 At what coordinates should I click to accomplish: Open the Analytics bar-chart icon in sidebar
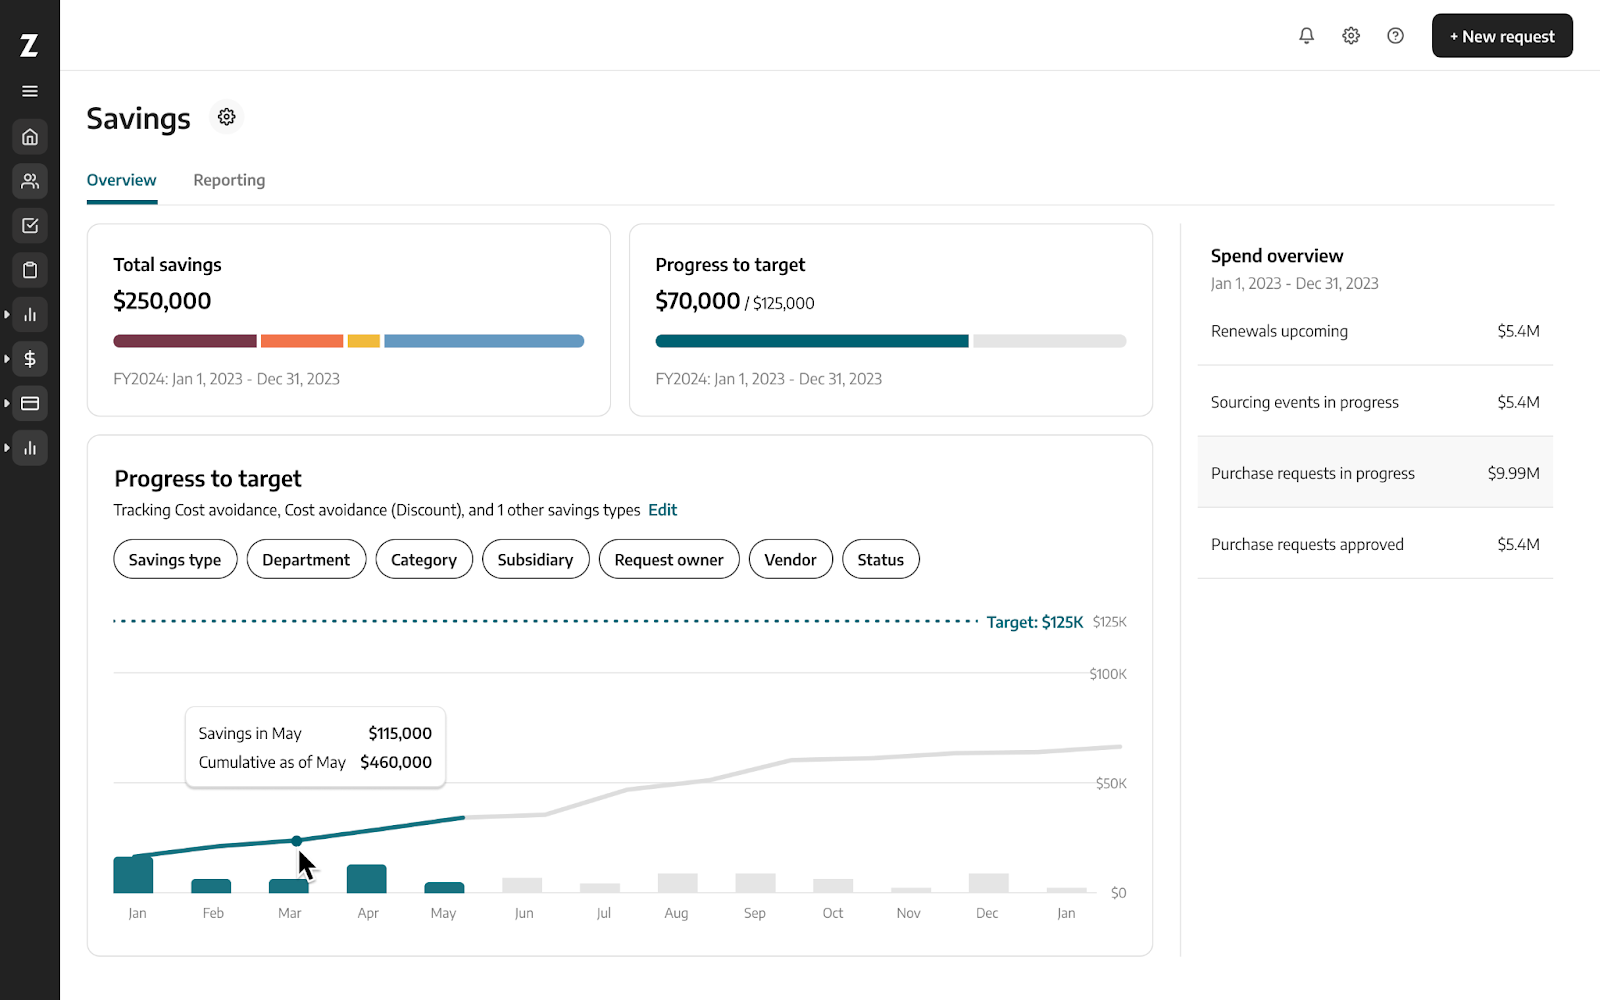coord(29,314)
